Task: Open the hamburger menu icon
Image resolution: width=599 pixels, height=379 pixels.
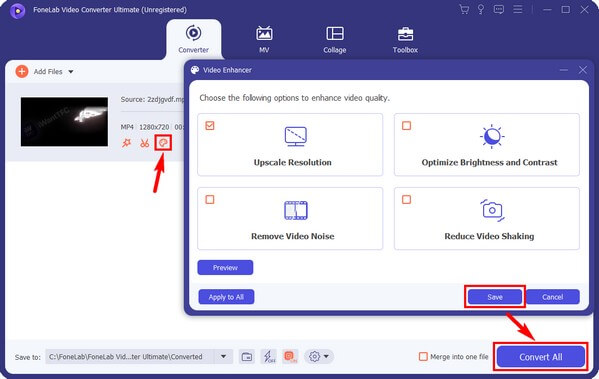Action: [518, 9]
